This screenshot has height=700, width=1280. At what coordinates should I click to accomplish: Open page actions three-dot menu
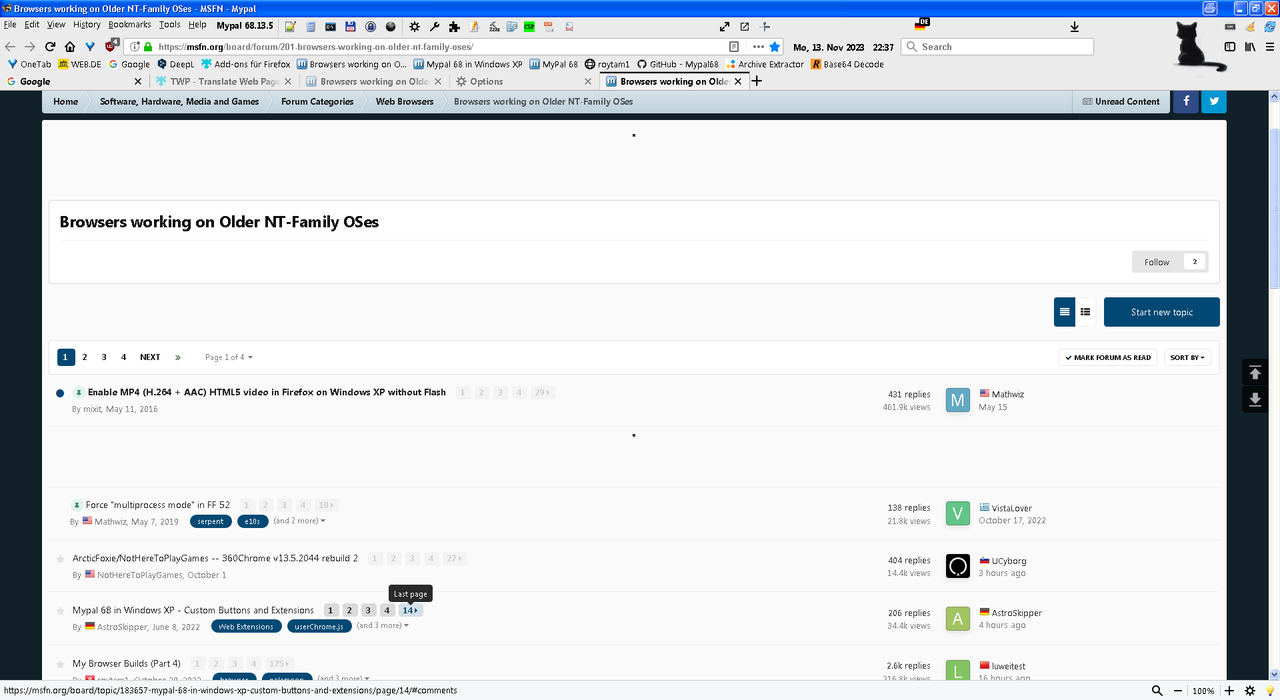(x=758, y=46)
